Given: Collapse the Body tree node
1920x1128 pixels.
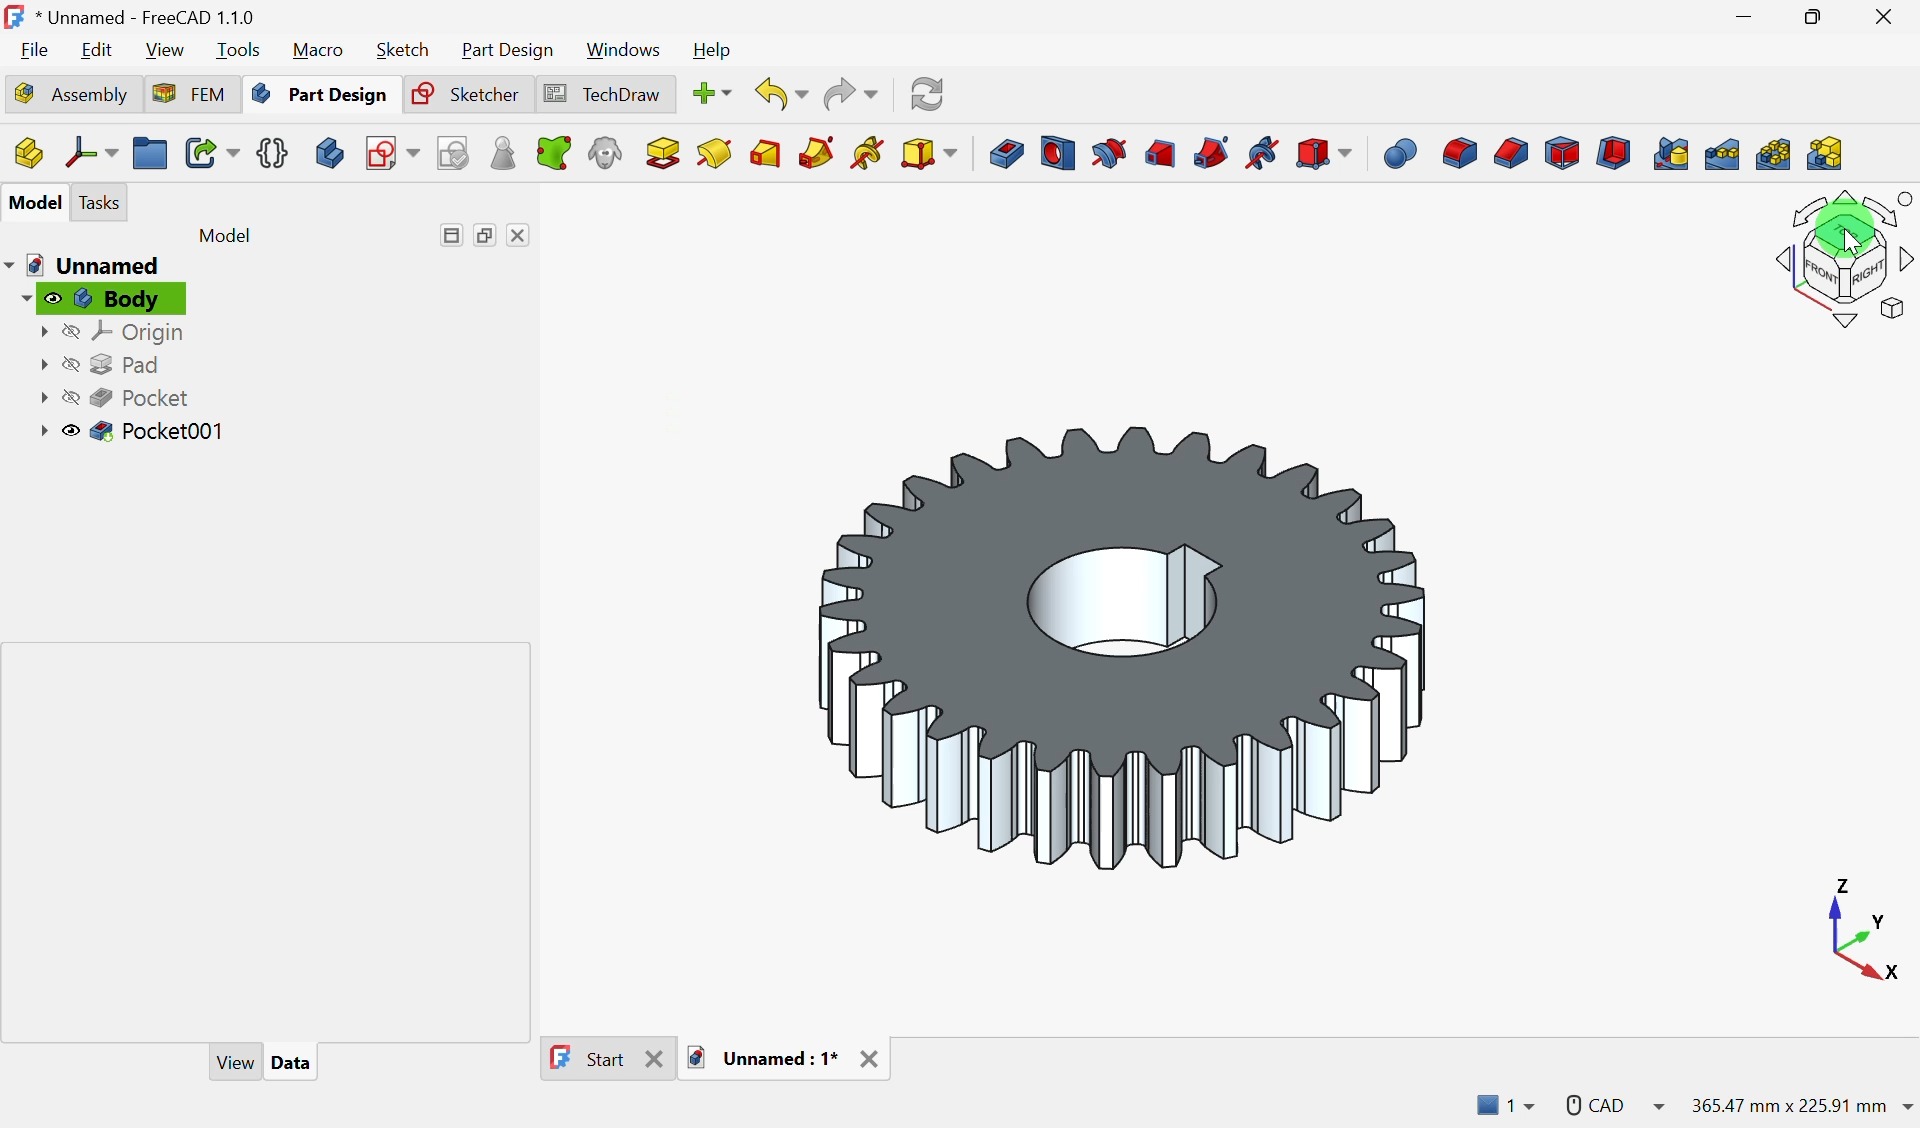Looking at the screenshot, I should pyautogui.click(x=26, y=299).
